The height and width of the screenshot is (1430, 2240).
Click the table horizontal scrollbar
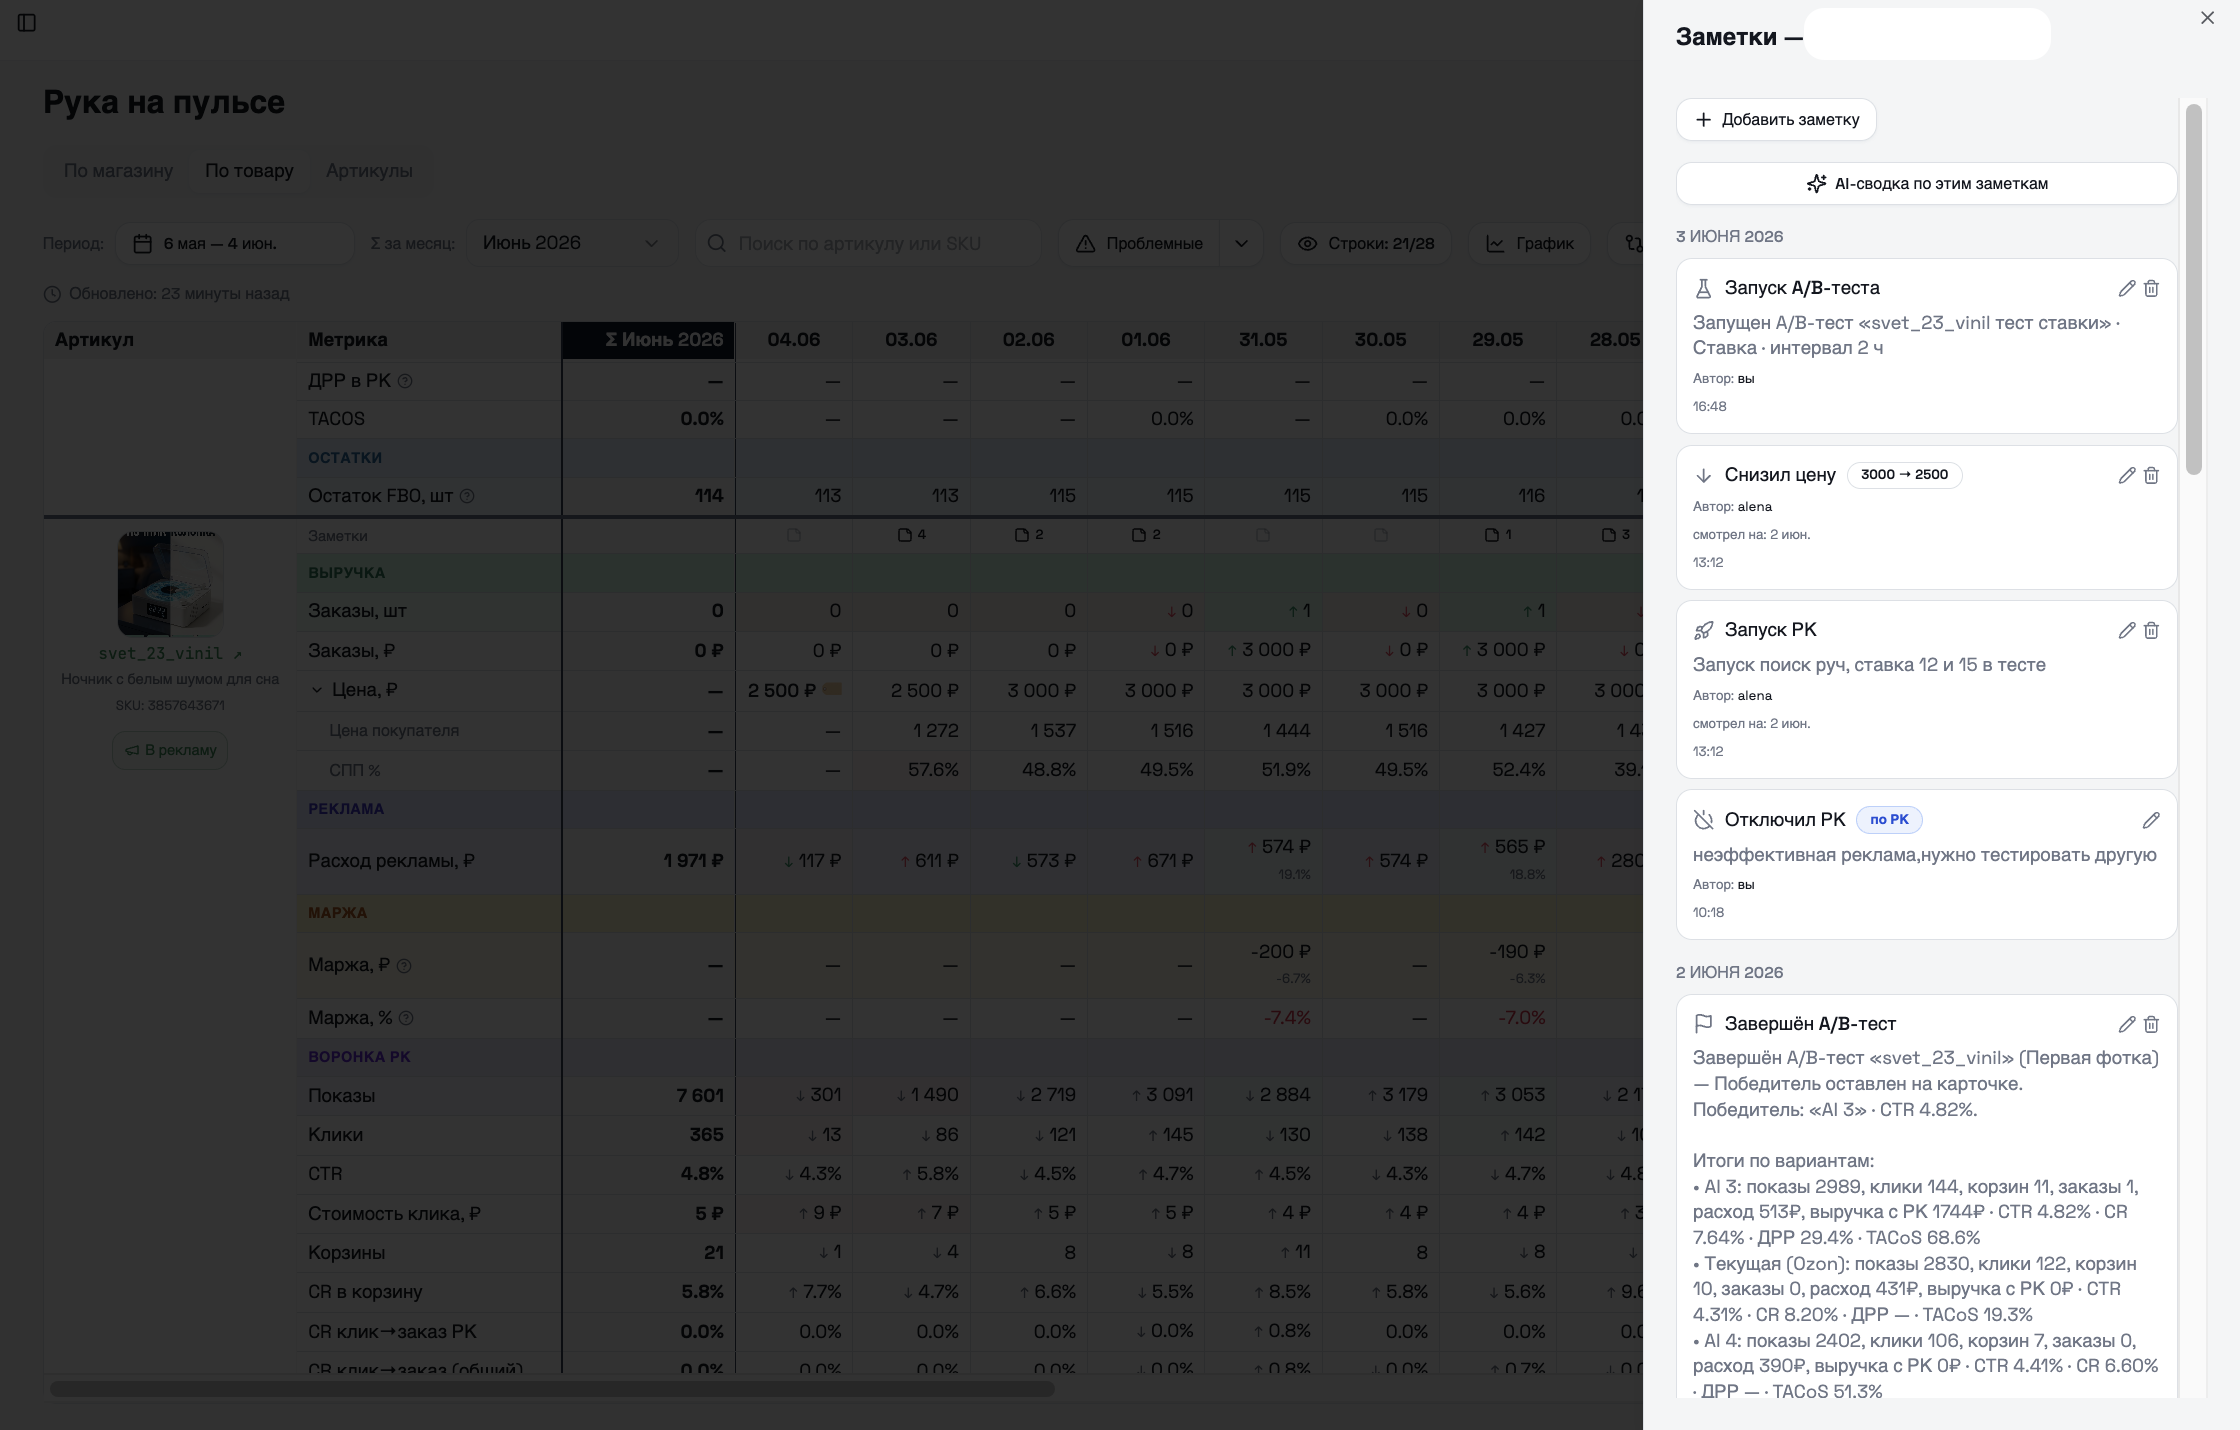pyautogui.click(x=552, y=1389)
